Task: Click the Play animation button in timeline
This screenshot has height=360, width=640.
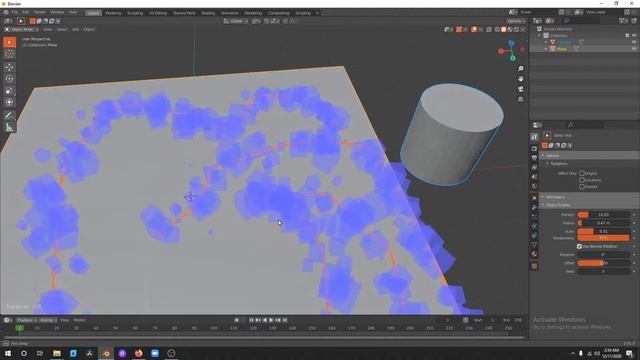Action: (271, 320)
